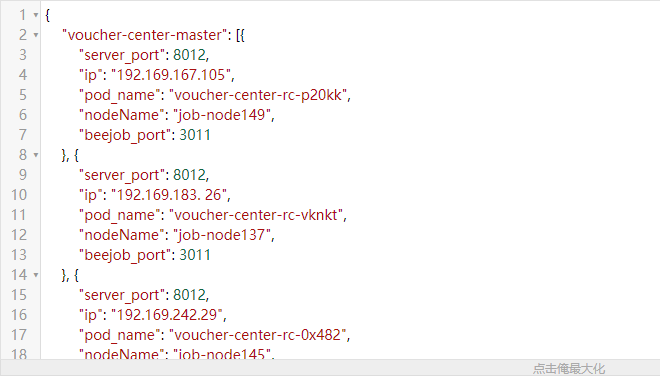Click the "voucher-center-master" key text
The height and width of the screenshot is (376, 660).
tap(145, 35)
